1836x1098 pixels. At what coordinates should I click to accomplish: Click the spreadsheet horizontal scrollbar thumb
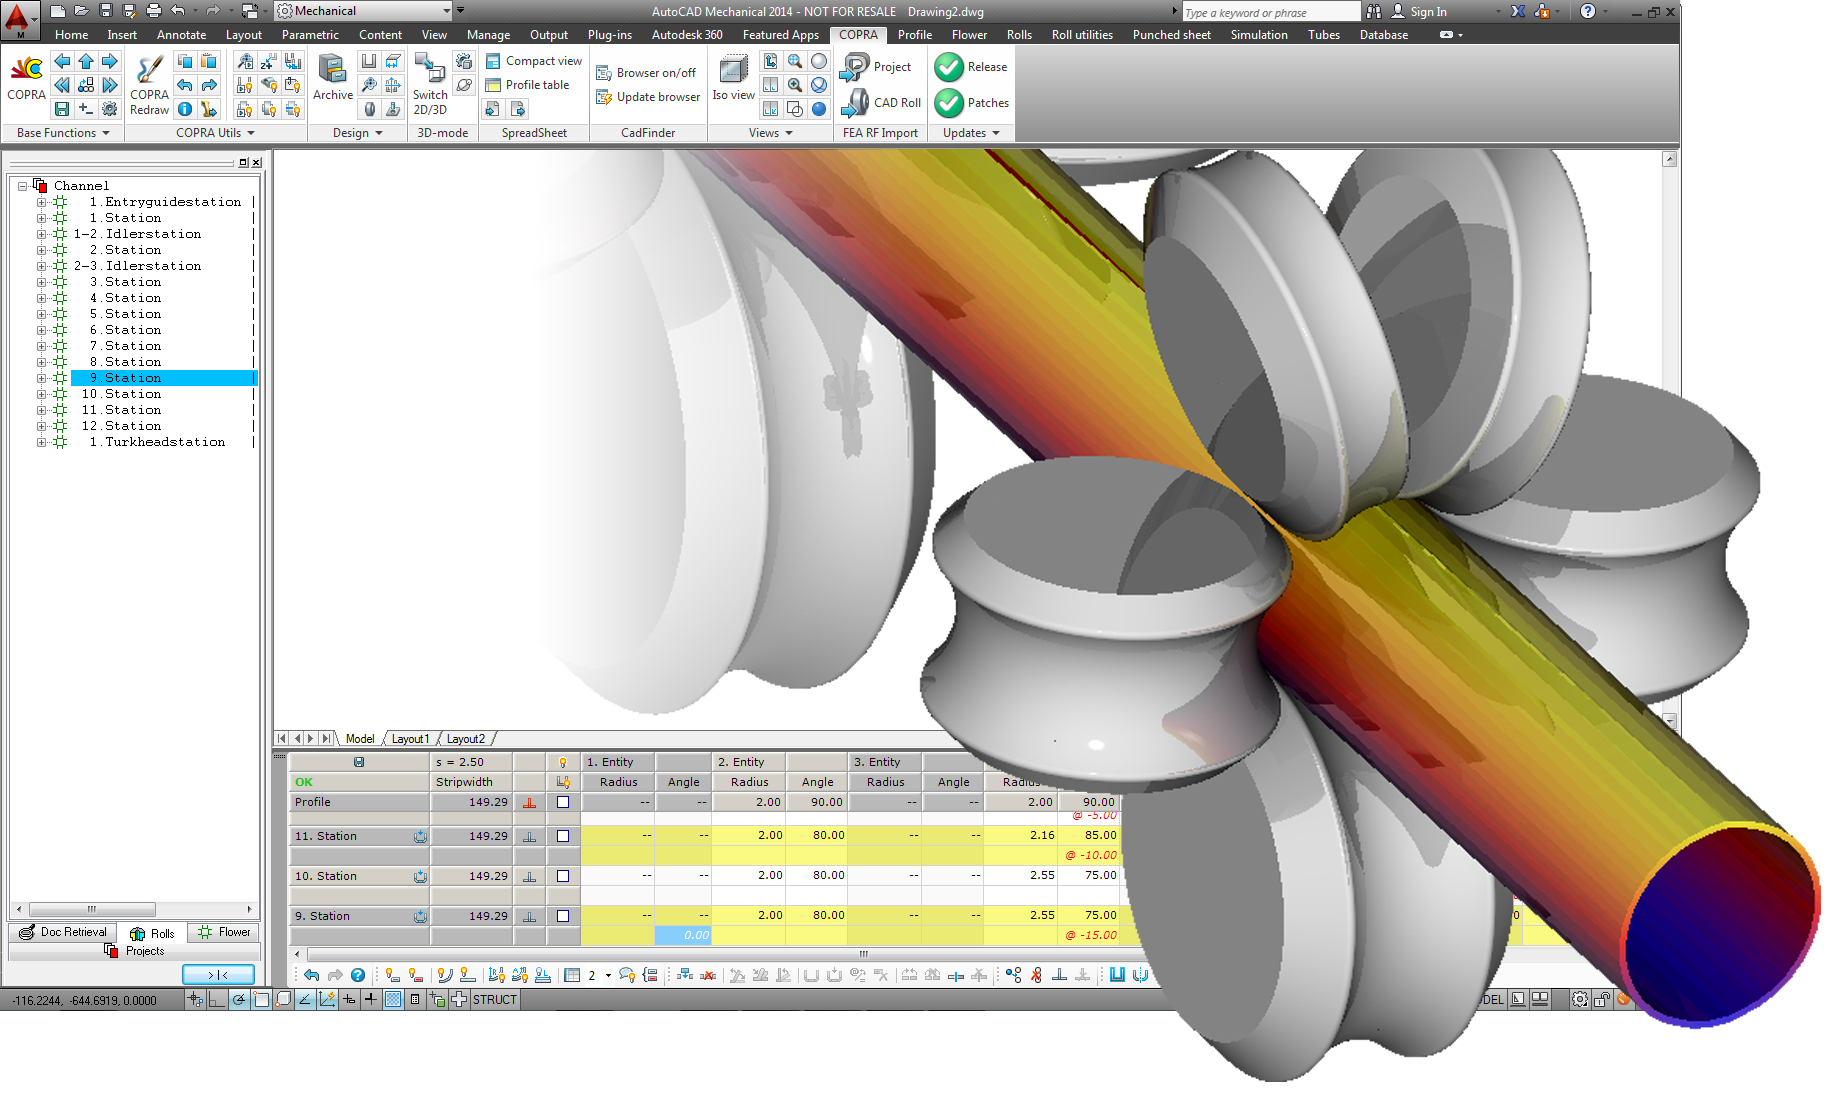click(863, 954)
